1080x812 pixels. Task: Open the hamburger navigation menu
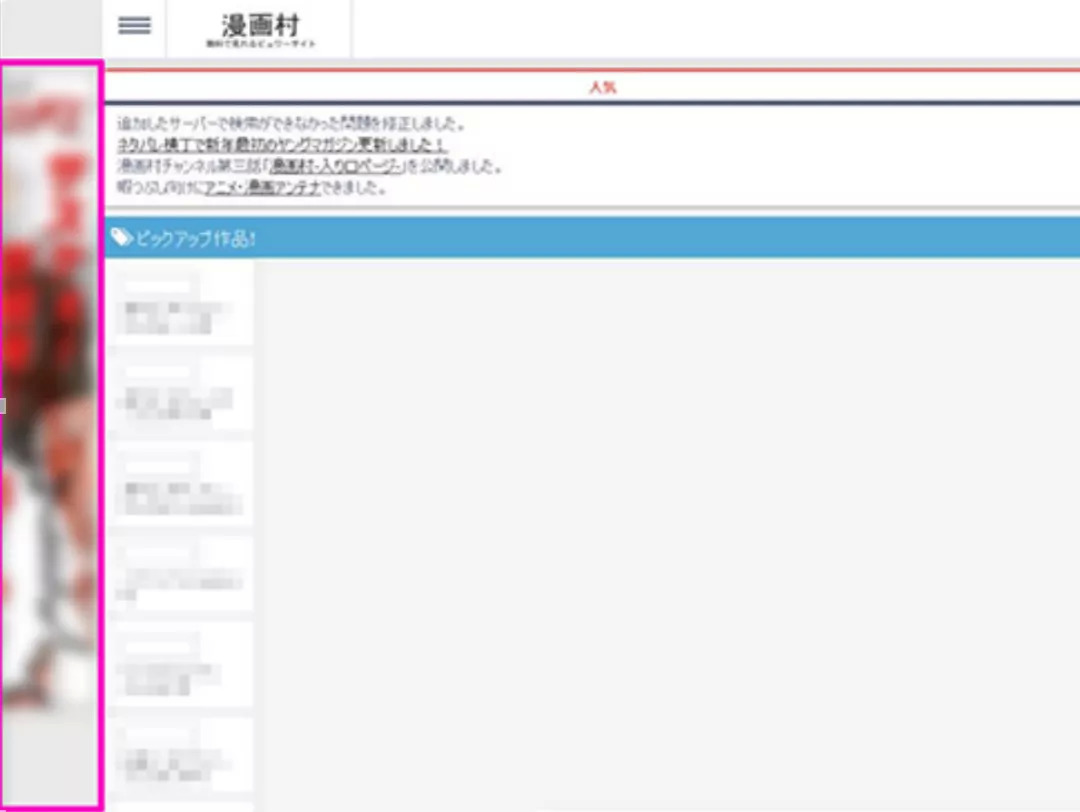(x=134, y=27)
